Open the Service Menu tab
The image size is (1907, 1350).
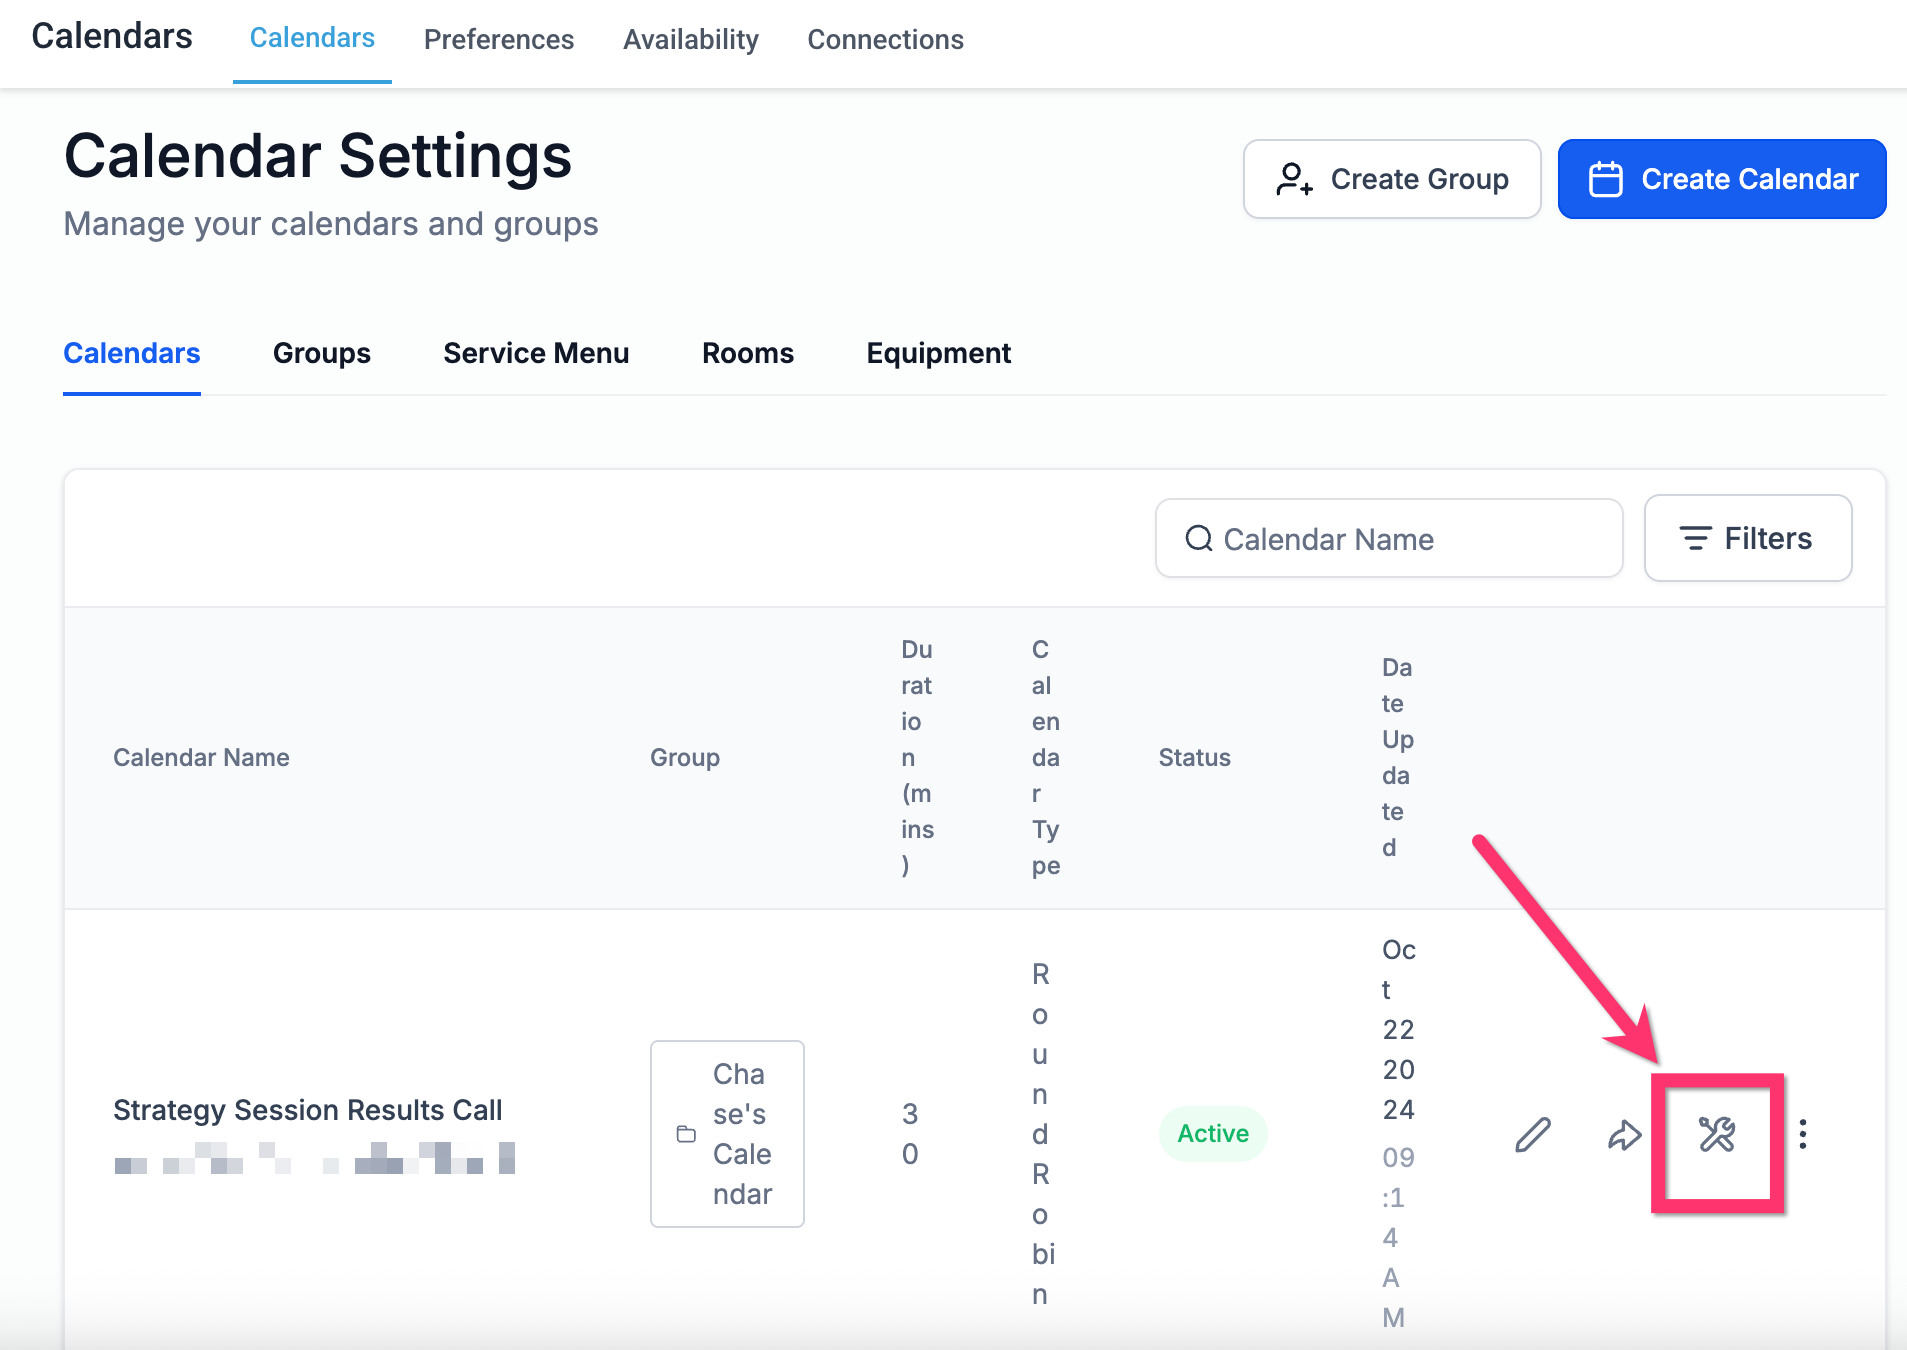(536, 353)
